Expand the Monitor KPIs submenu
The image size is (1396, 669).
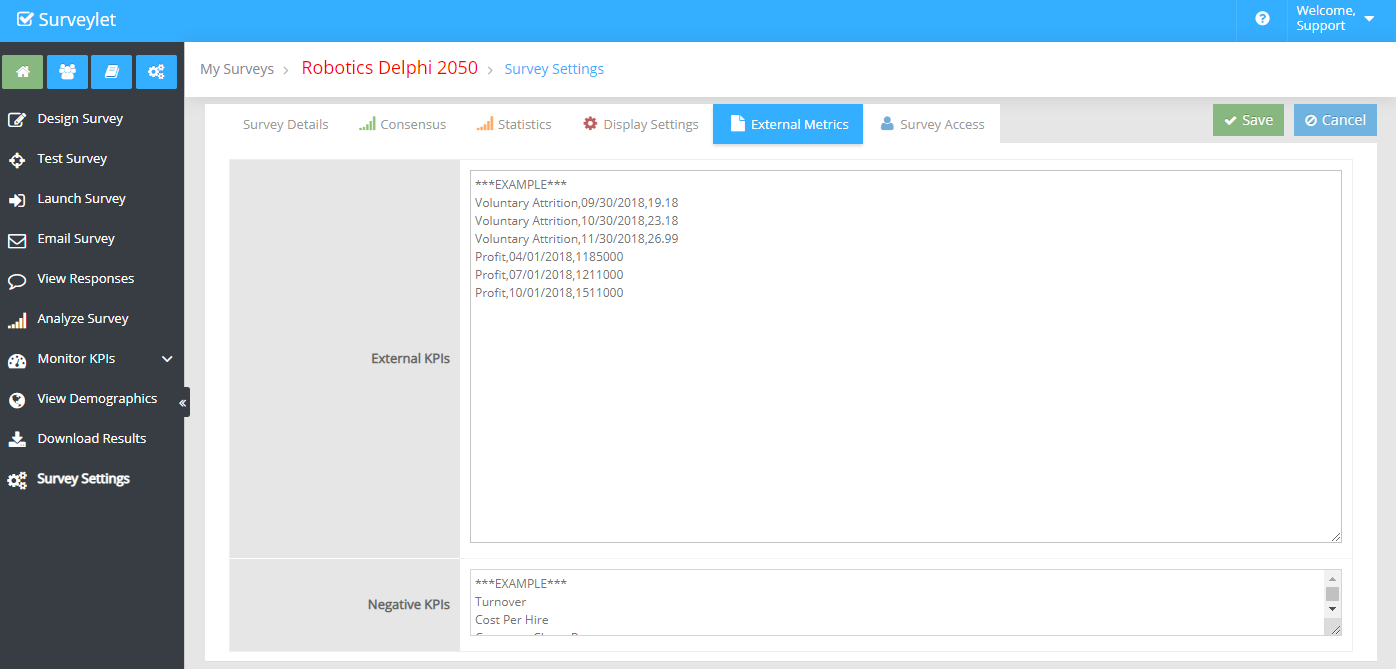point(167,359)
